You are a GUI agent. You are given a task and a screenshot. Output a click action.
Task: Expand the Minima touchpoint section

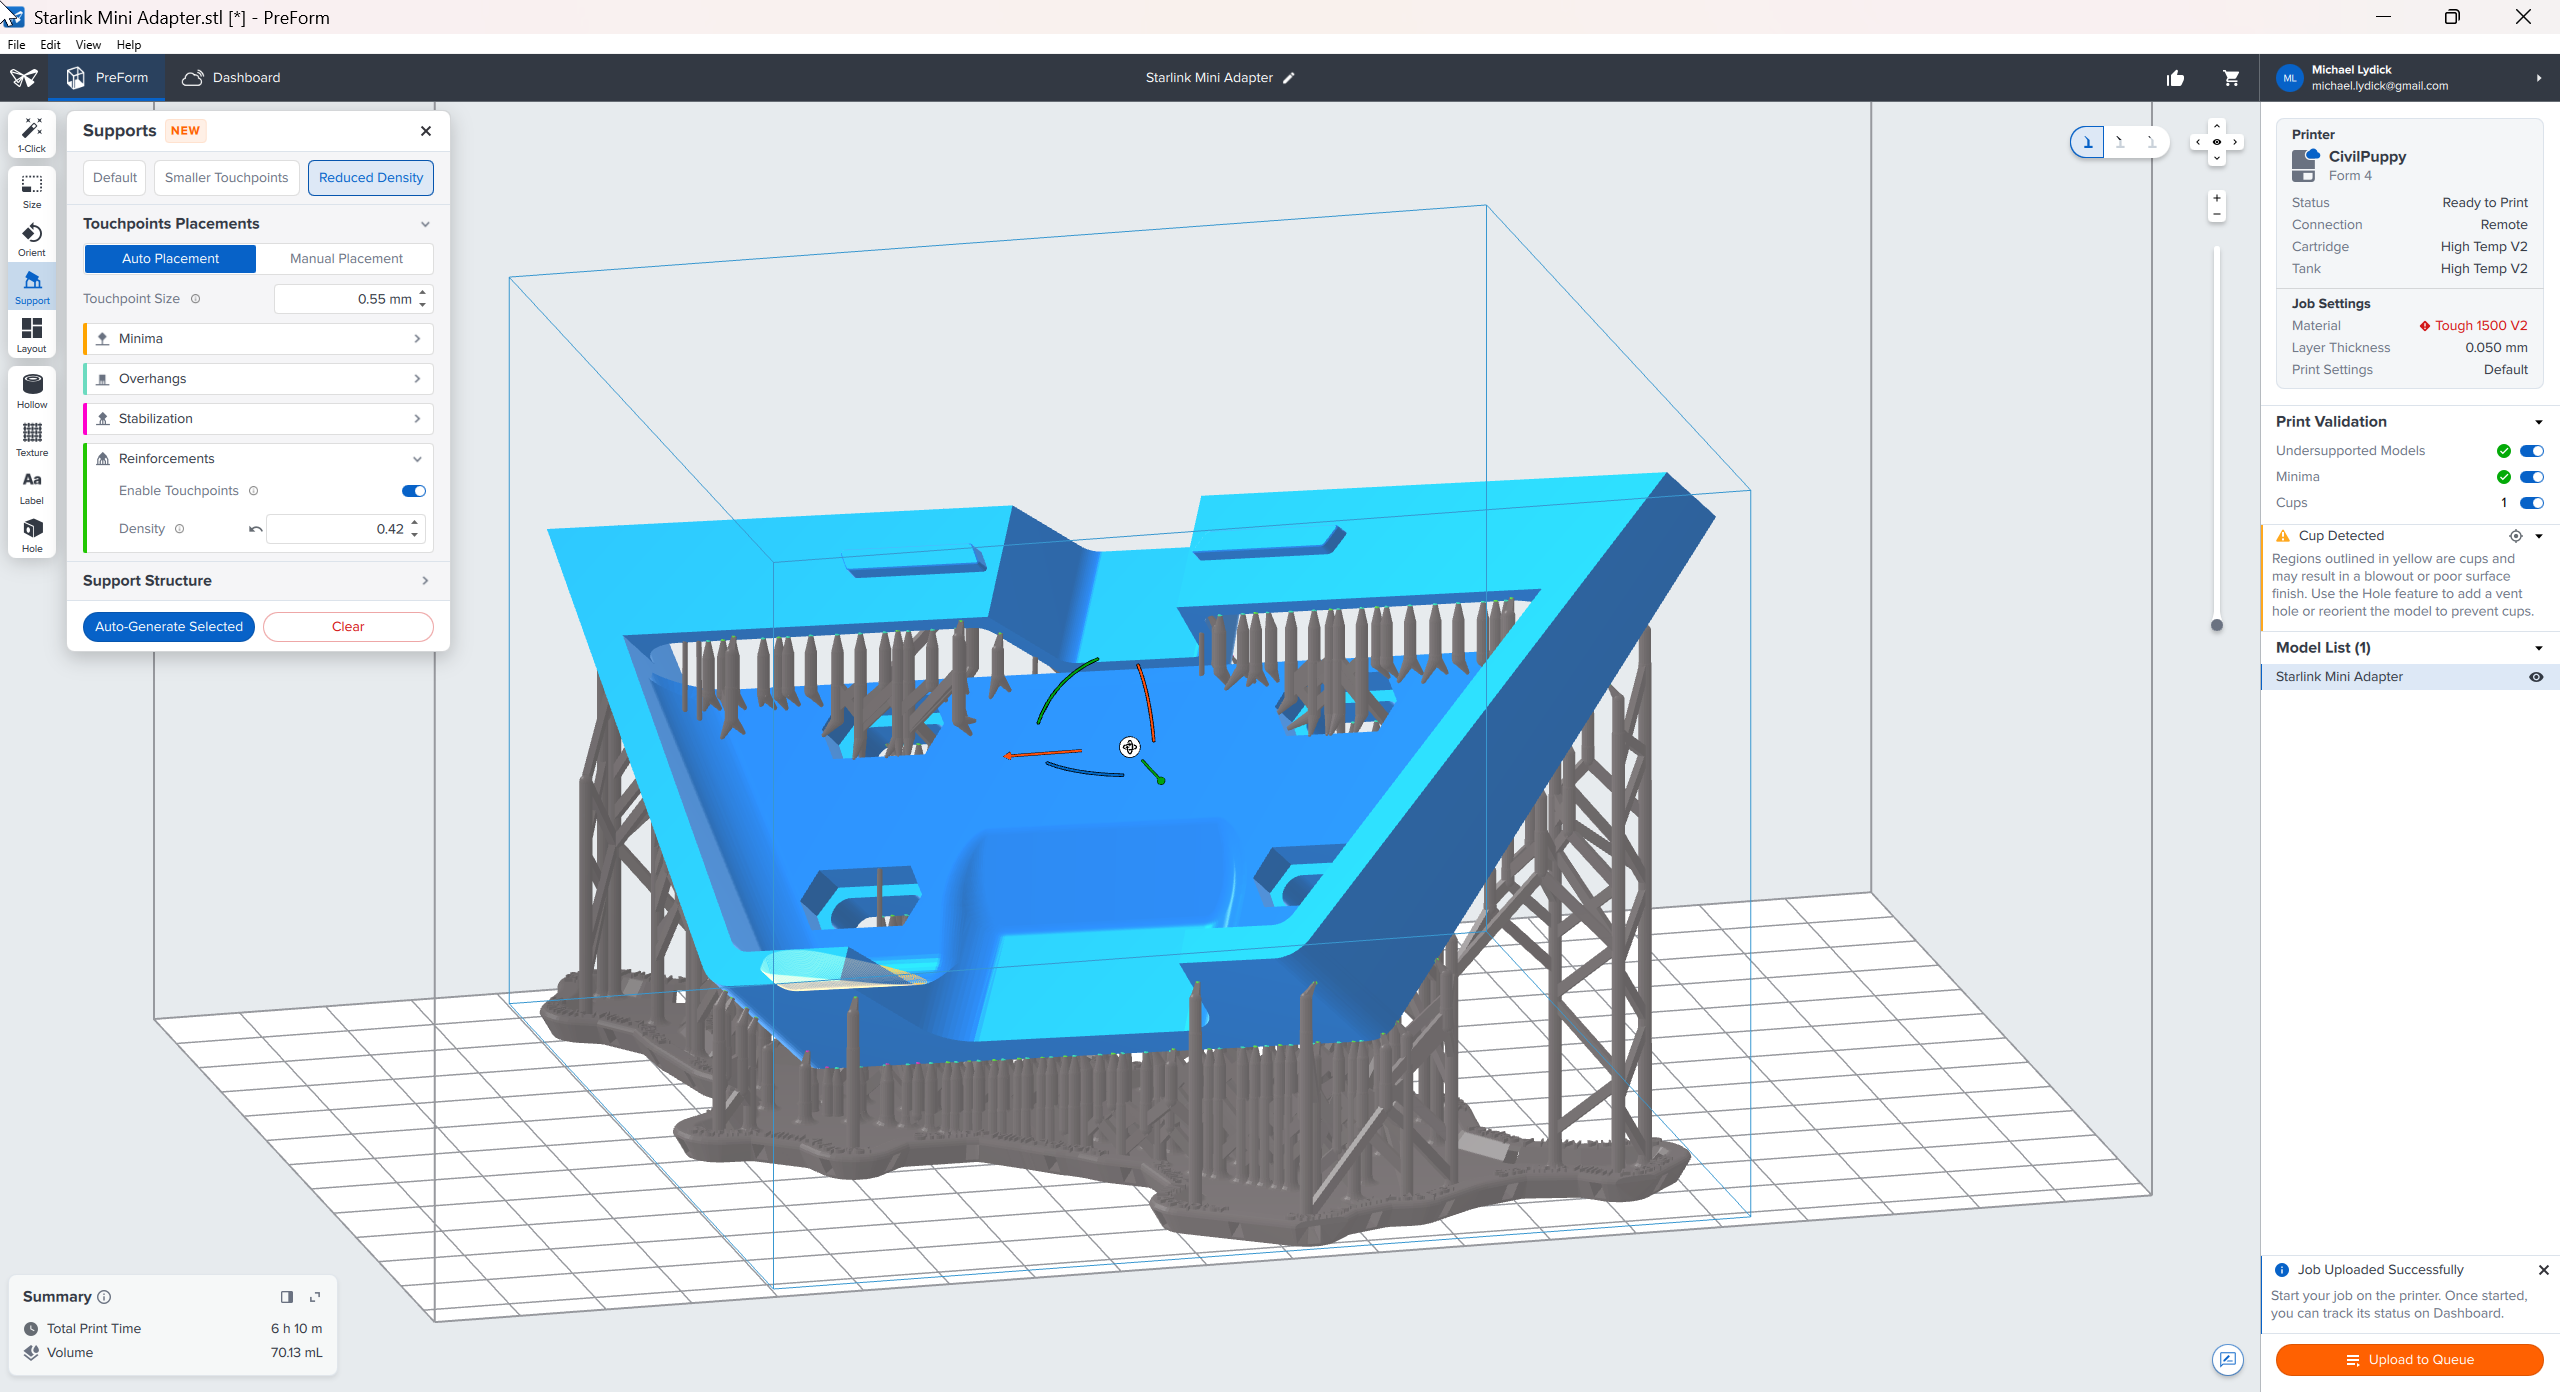point(259,339)
